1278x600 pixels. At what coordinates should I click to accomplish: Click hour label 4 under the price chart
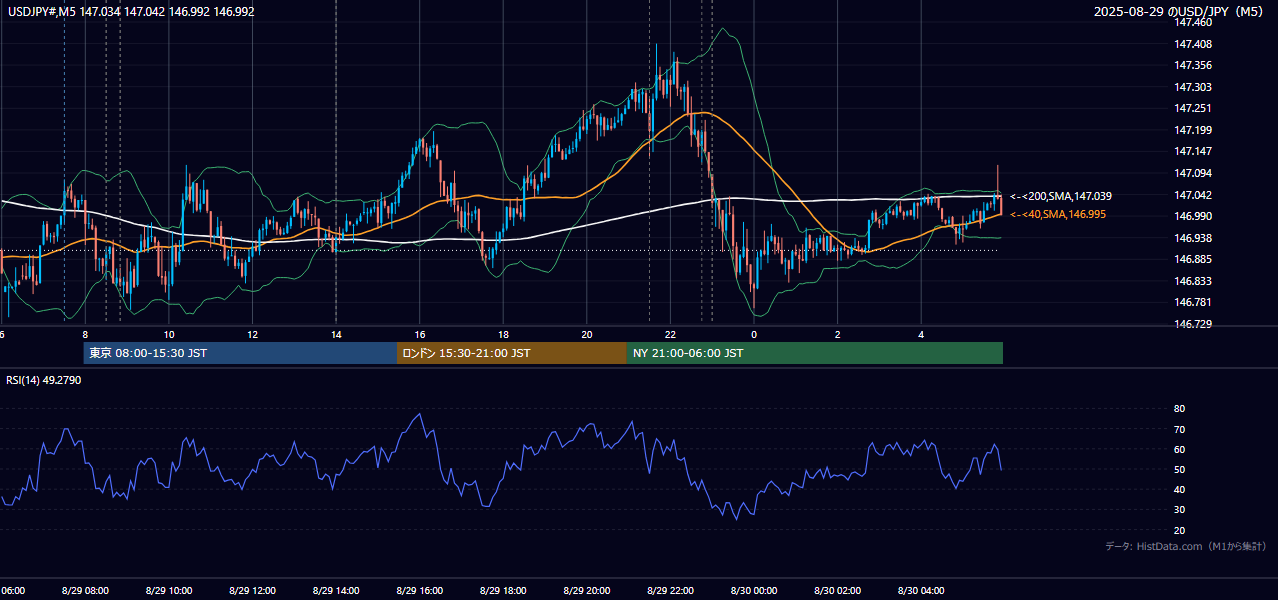click(921, 334)
